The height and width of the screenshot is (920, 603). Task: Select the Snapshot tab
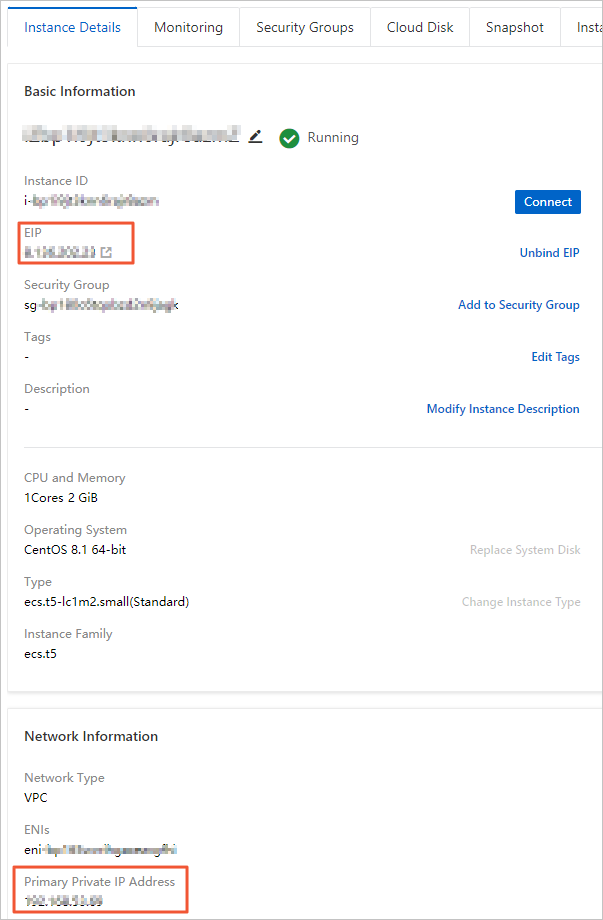tap(515, 27)
